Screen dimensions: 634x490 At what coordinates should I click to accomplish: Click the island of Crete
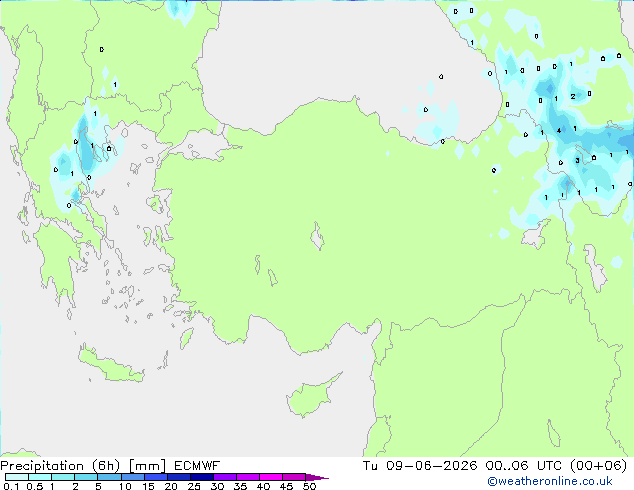(x=110, y=365)
